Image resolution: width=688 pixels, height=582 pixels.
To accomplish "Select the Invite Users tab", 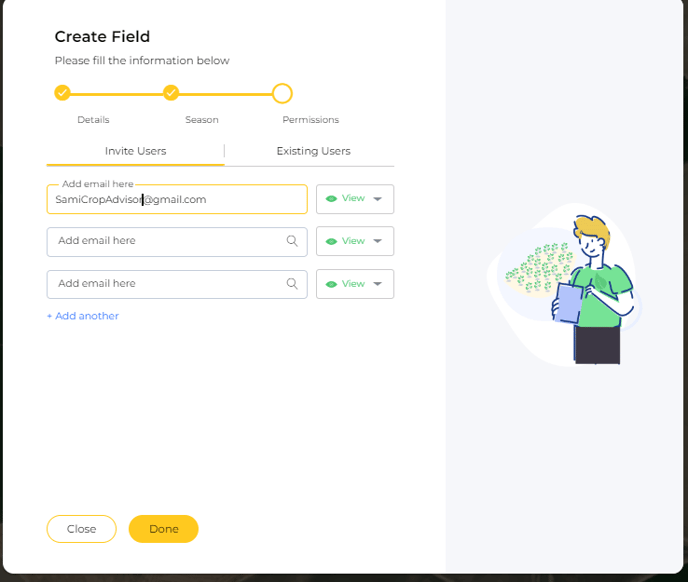I will point(135,151).
